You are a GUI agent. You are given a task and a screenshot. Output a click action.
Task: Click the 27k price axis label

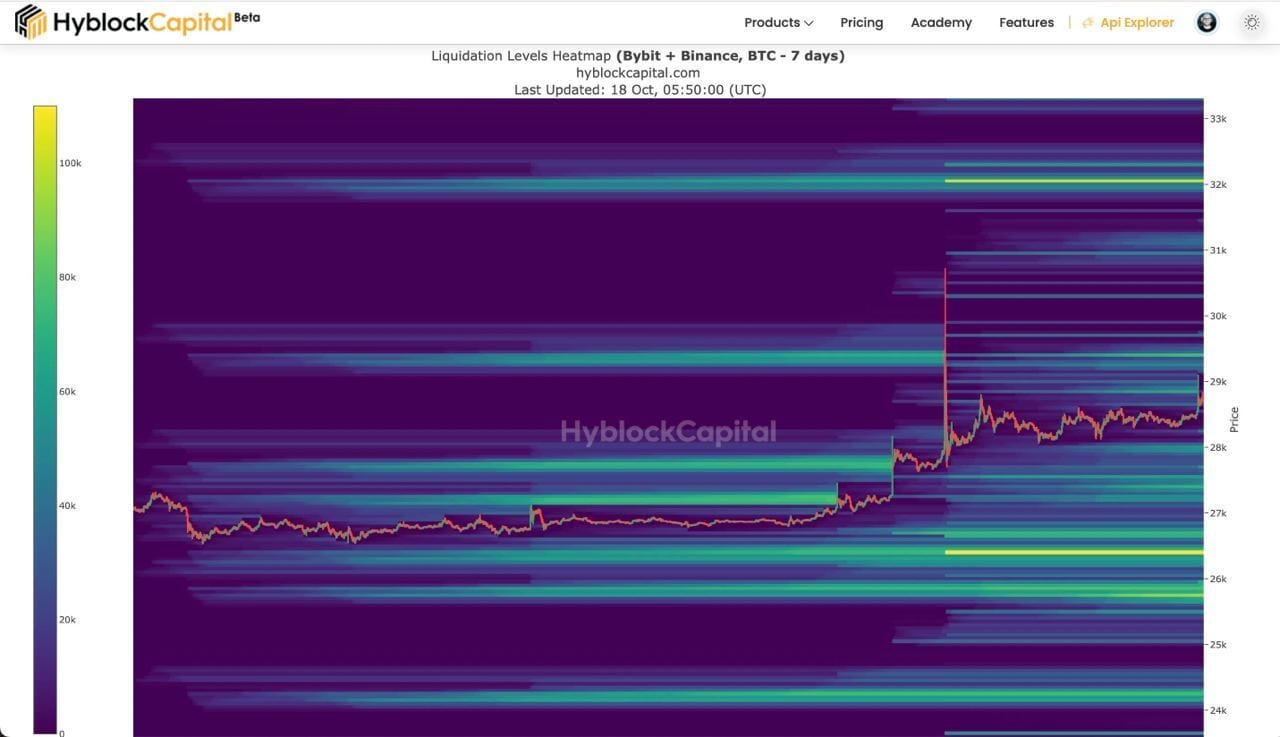click(1218, 513)
